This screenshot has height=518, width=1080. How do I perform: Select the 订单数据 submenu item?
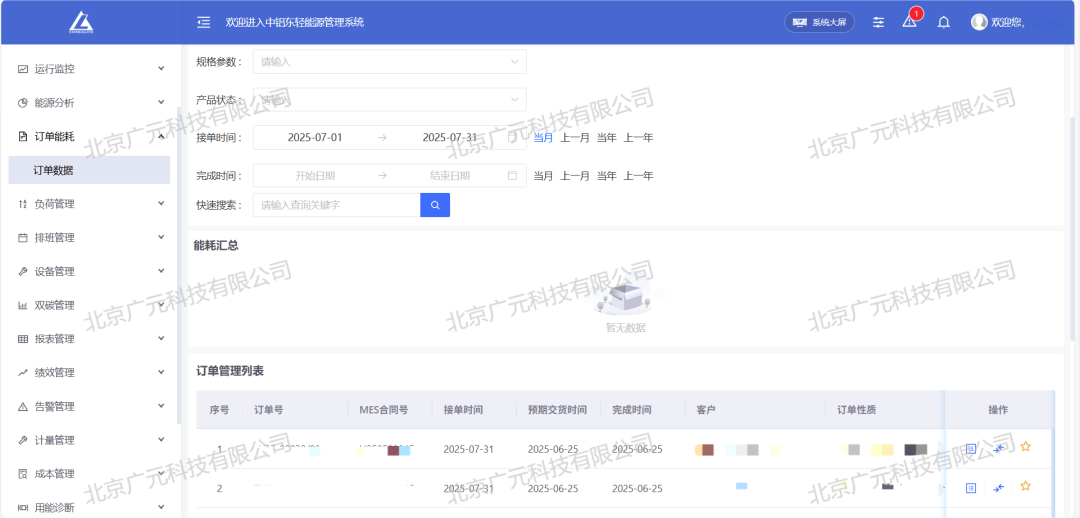point(89,170)
